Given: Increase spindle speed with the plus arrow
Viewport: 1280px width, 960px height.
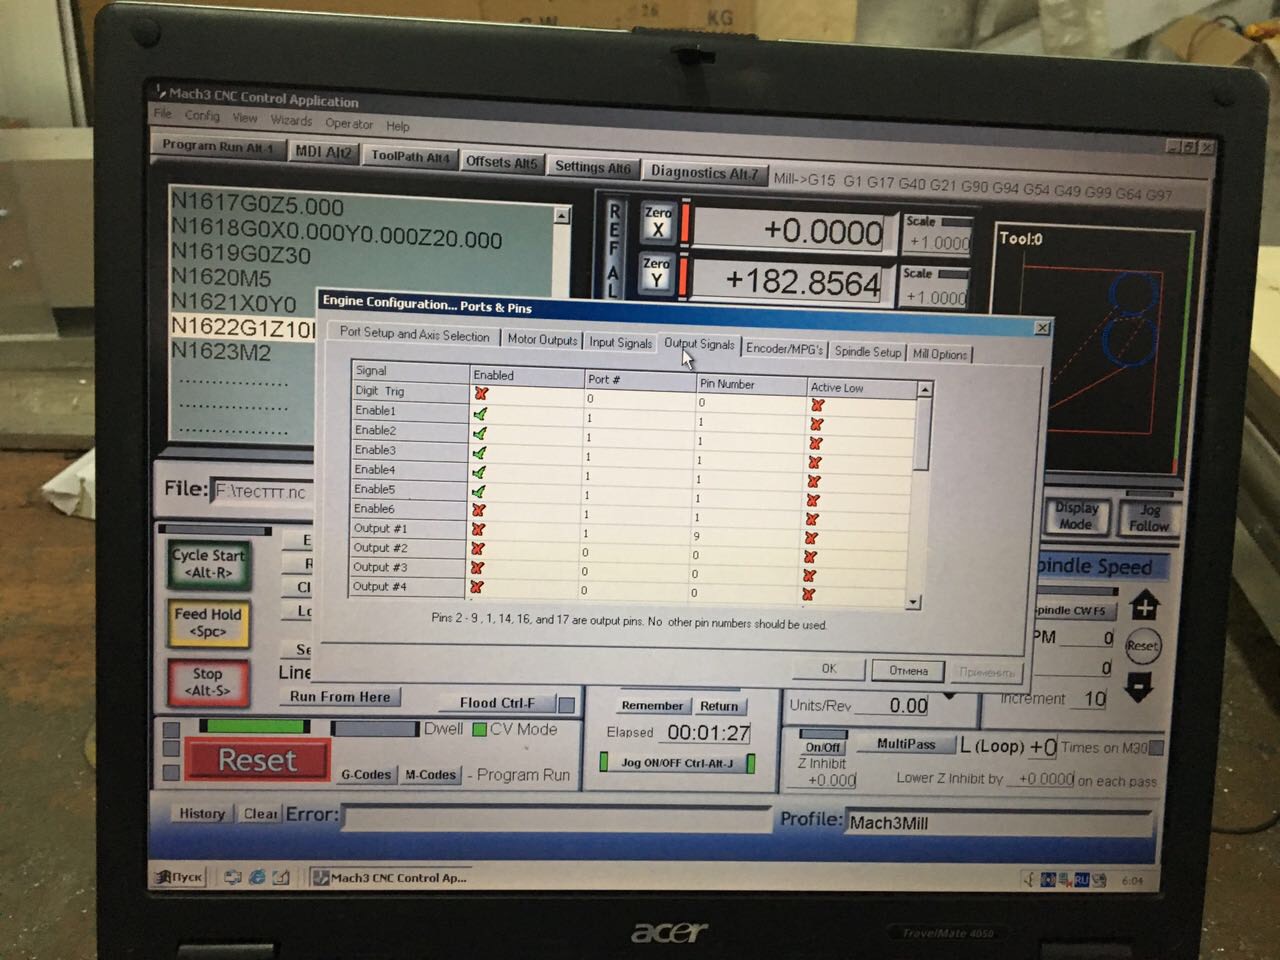Looking at the screenshot, I should (x=1144, y=606).
